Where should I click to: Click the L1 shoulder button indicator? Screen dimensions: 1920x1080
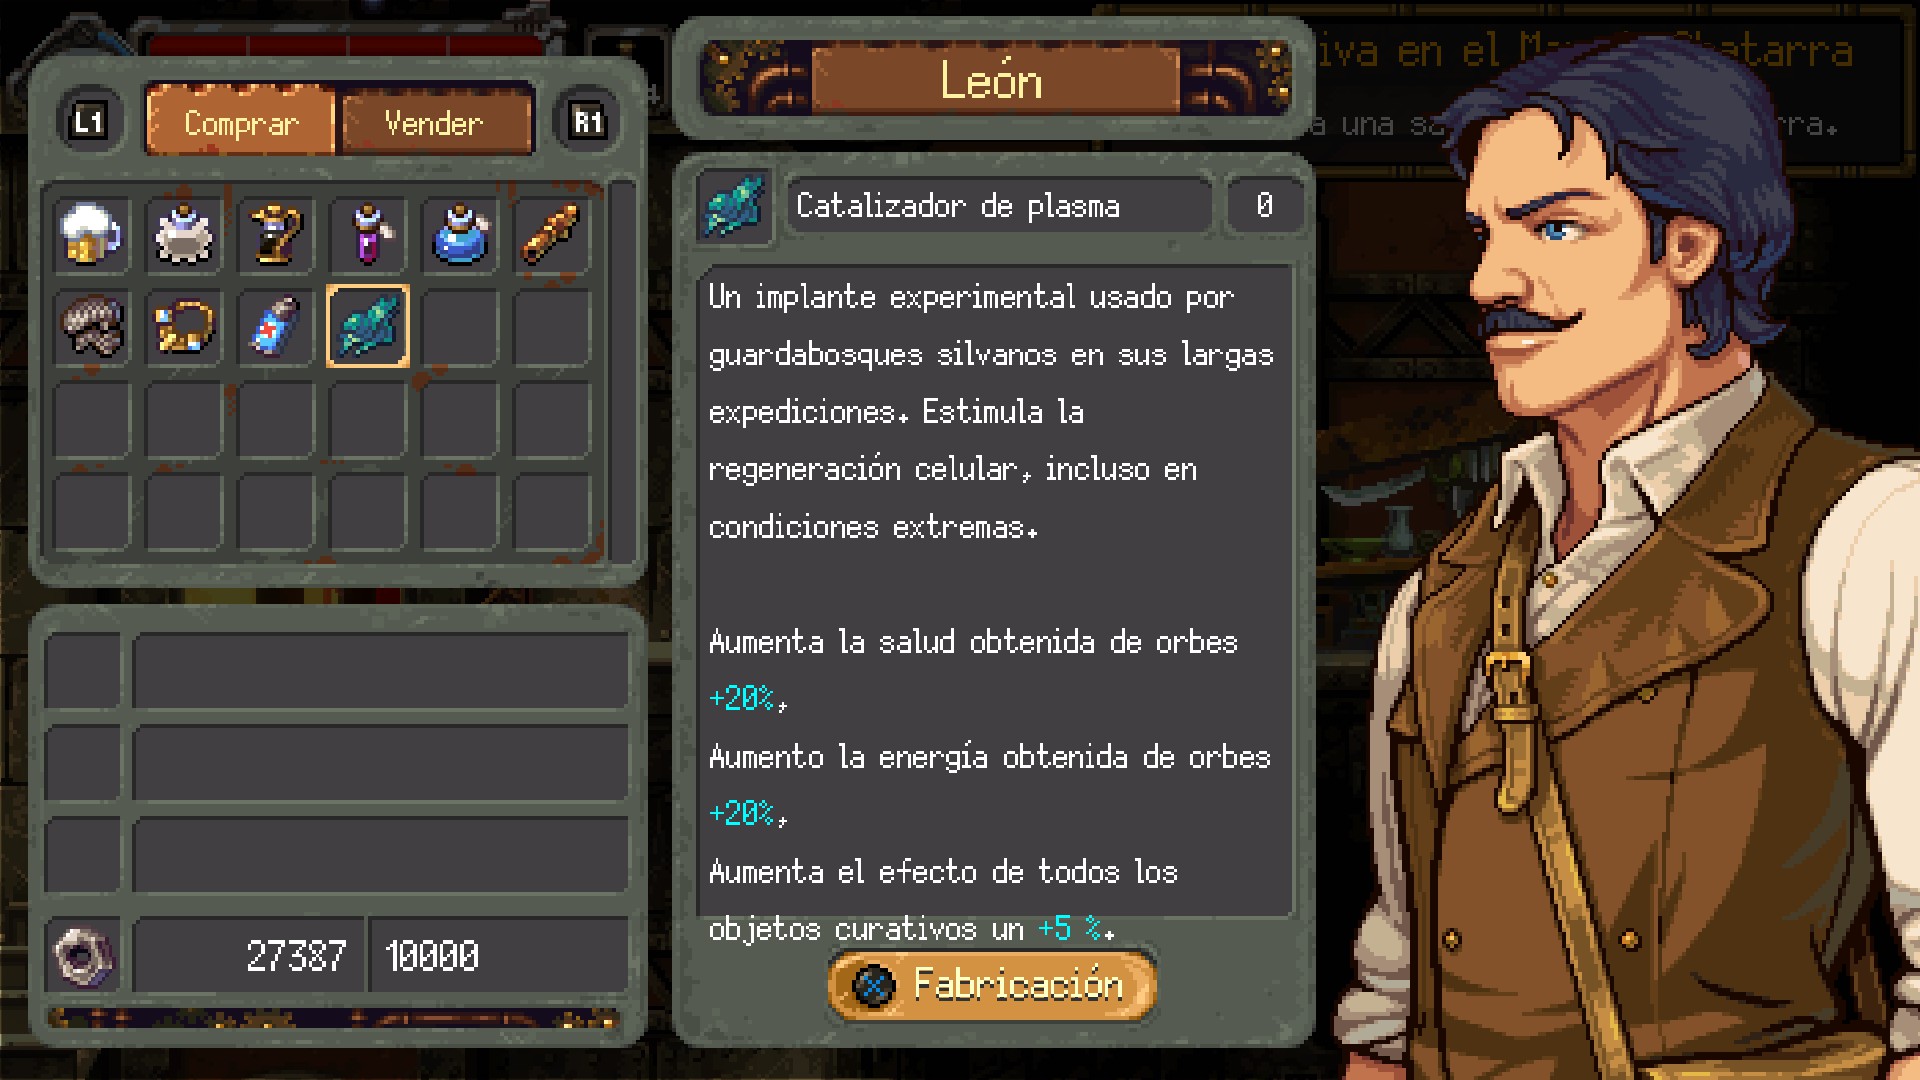click(89, 122)
